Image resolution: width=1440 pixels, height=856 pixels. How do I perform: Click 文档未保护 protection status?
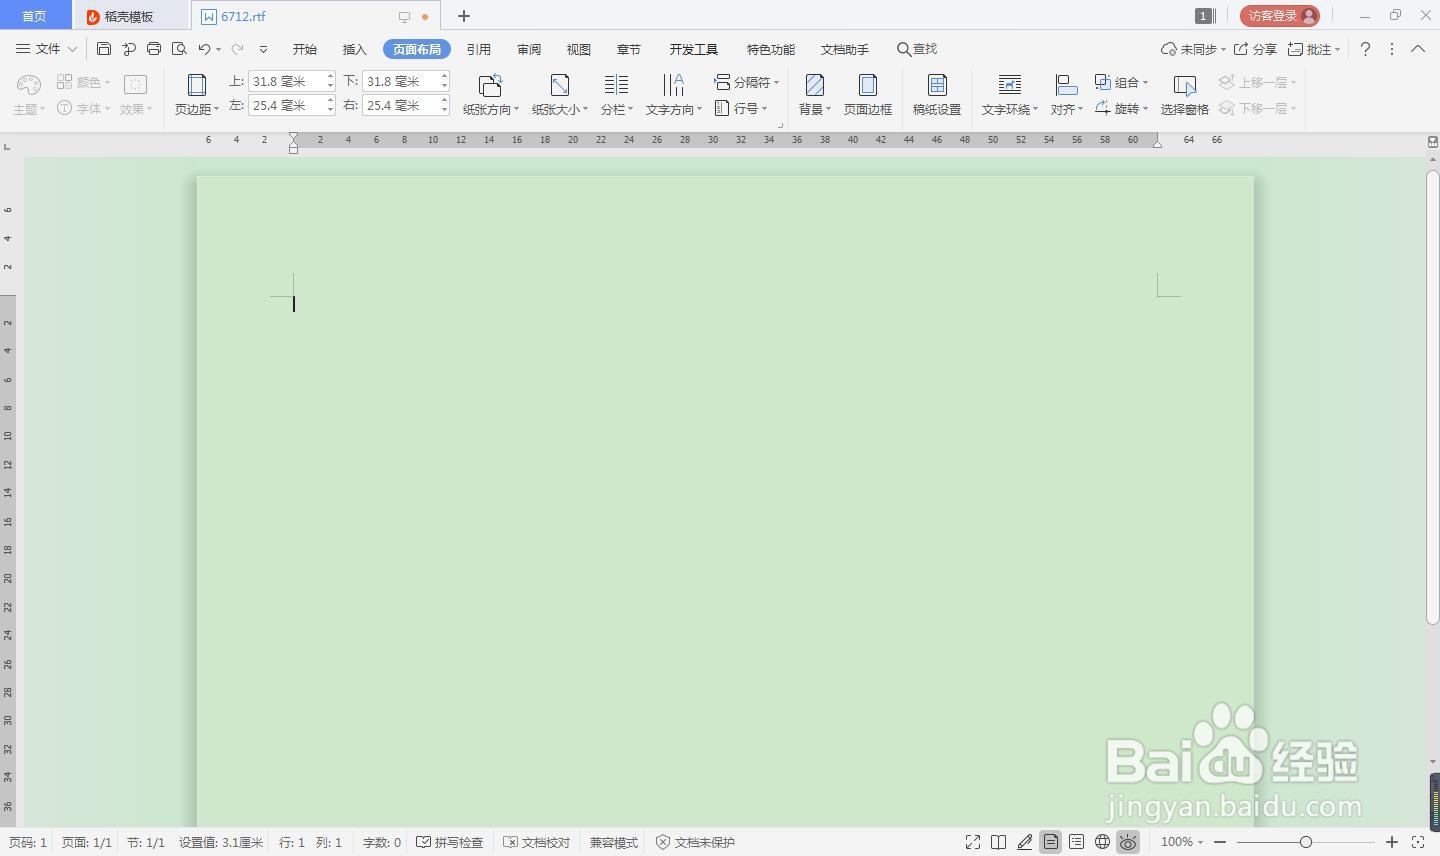click(x=695, y=842)
